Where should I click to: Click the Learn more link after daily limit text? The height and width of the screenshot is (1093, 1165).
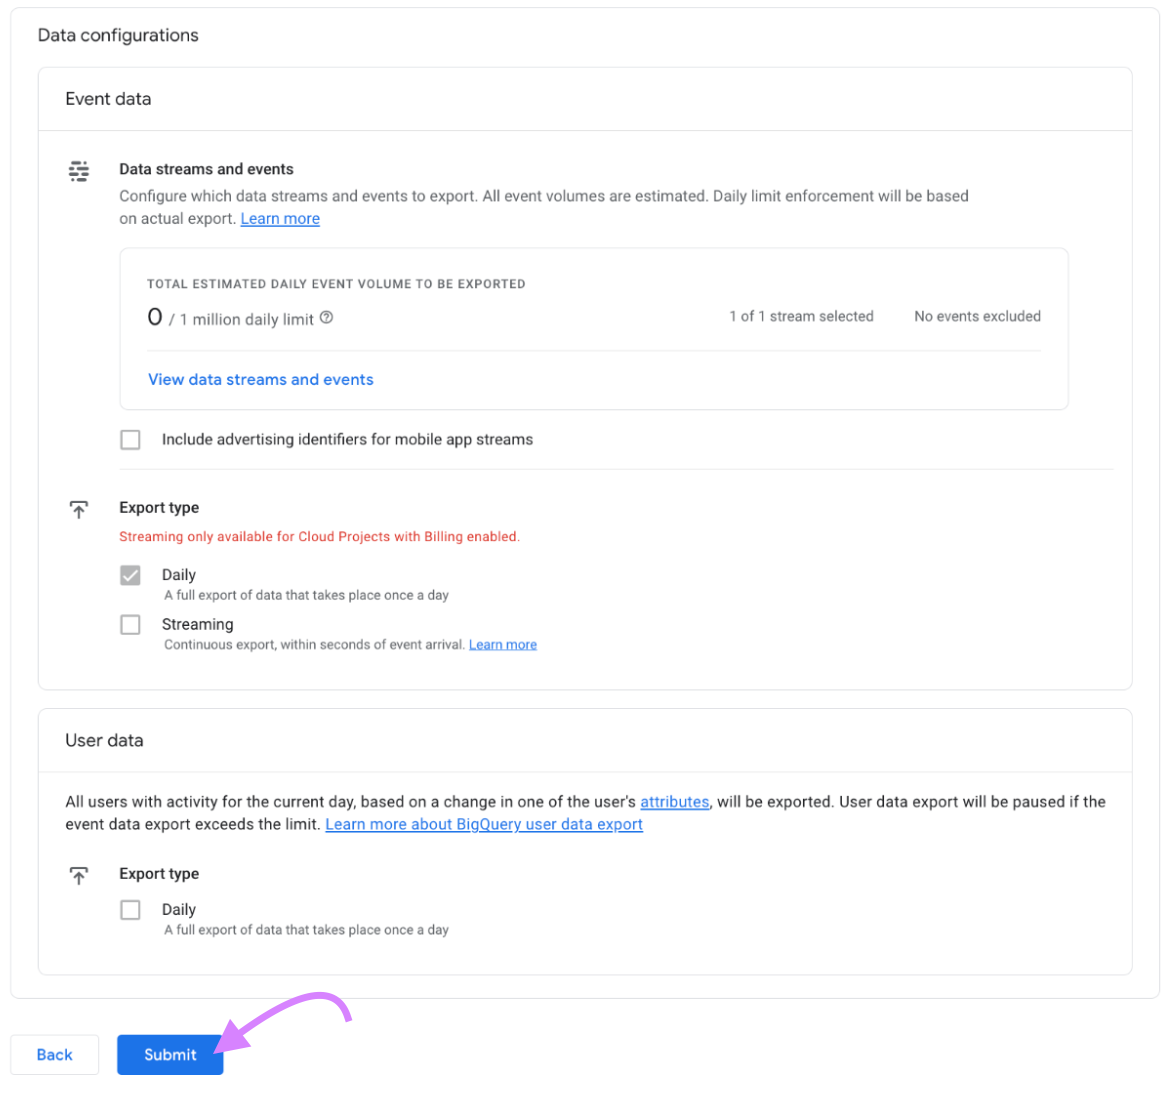click(280, 218)
